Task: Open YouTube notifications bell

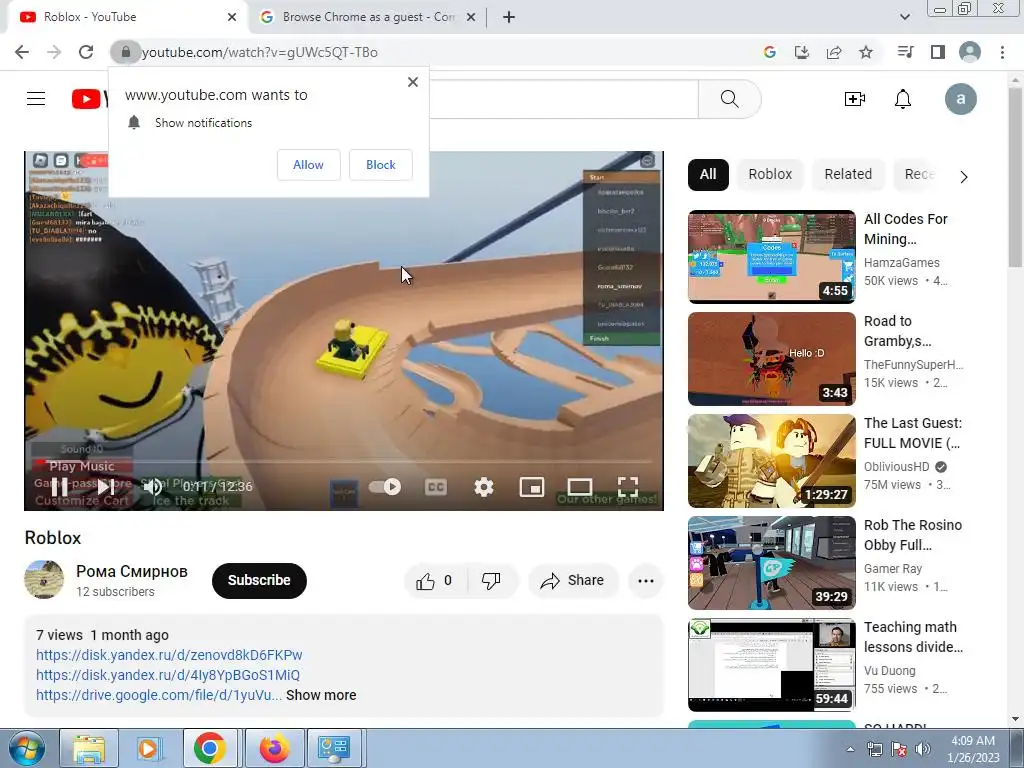Action: (903, 99)
